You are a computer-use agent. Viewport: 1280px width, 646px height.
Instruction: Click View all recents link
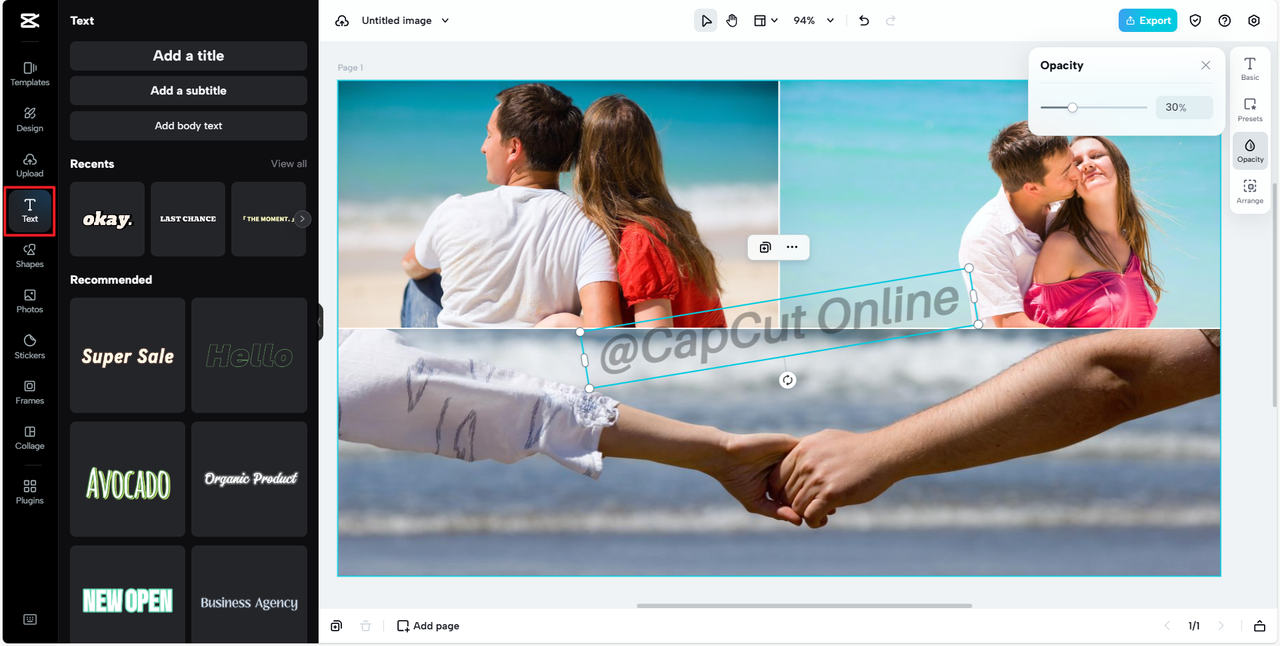coord(289,164)
